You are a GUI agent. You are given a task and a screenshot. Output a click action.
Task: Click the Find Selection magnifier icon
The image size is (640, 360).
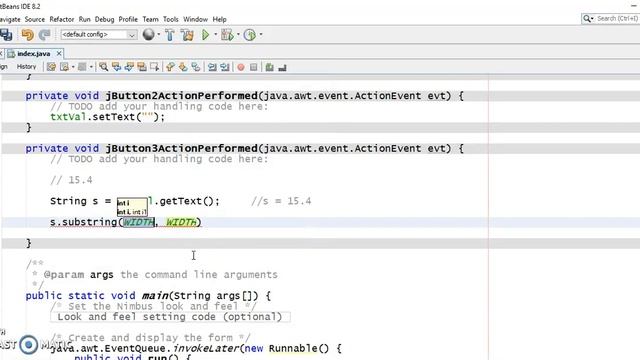(x=104, y=67)
